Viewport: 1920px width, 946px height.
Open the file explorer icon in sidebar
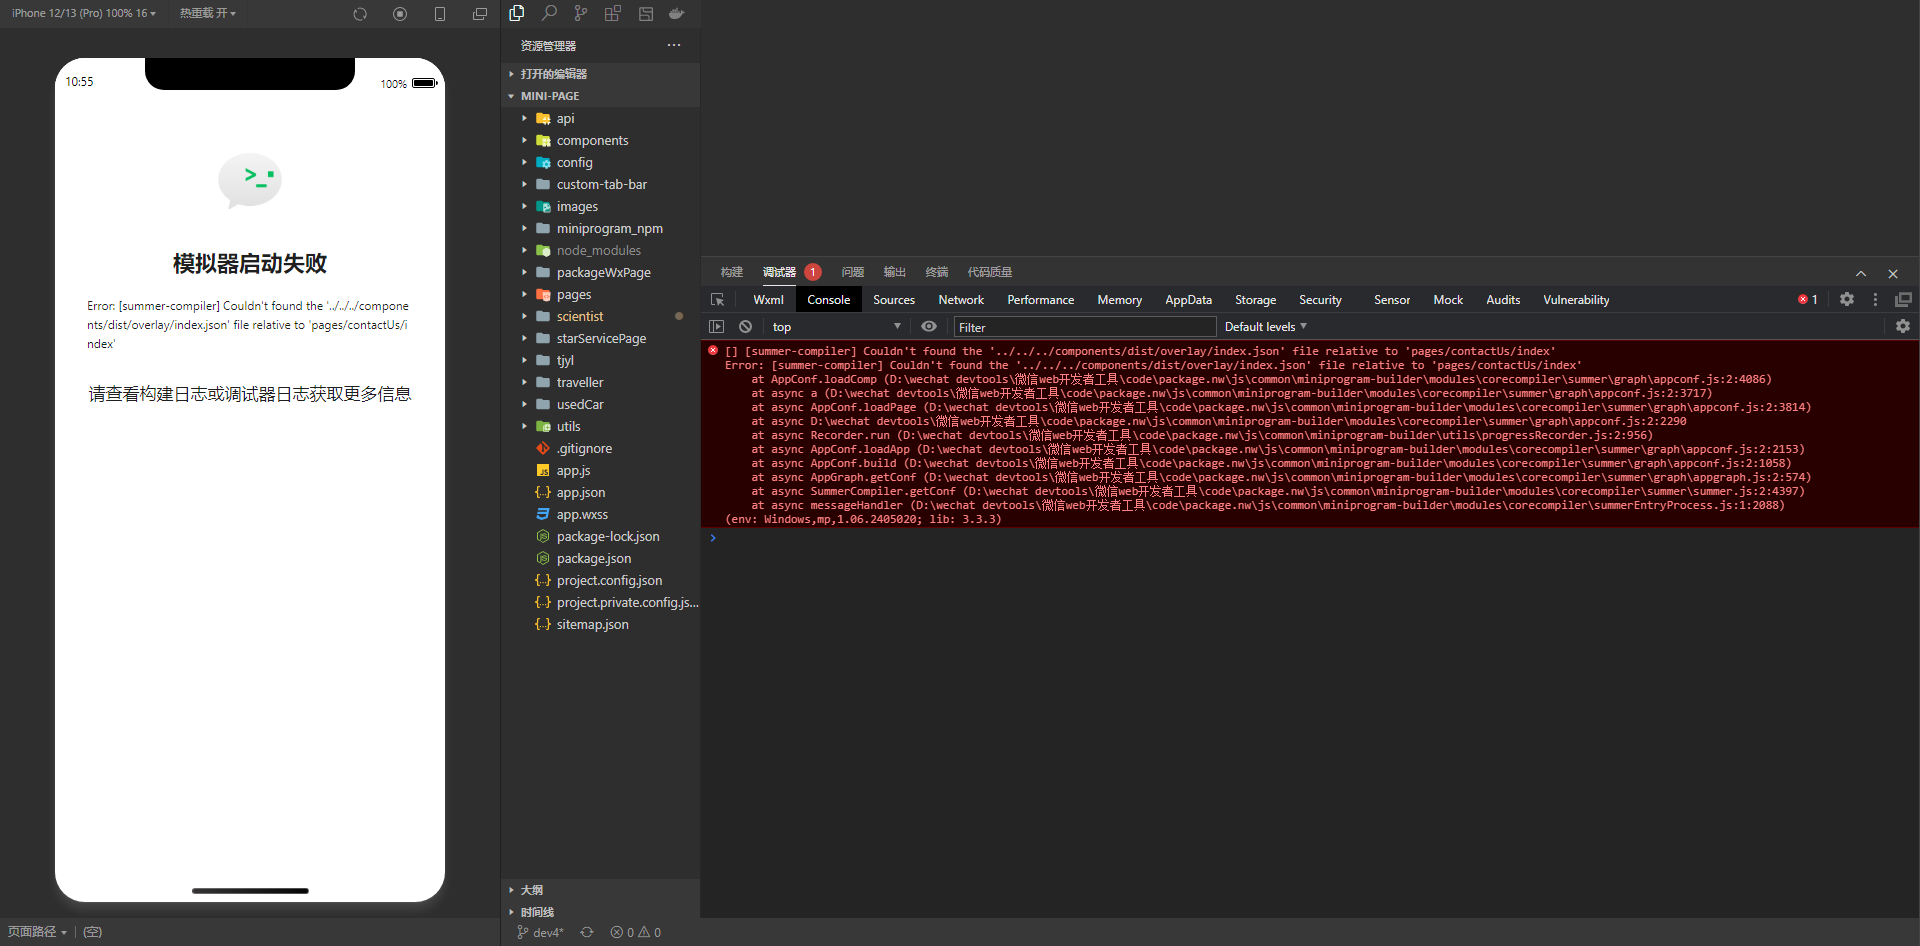point(517,13)
